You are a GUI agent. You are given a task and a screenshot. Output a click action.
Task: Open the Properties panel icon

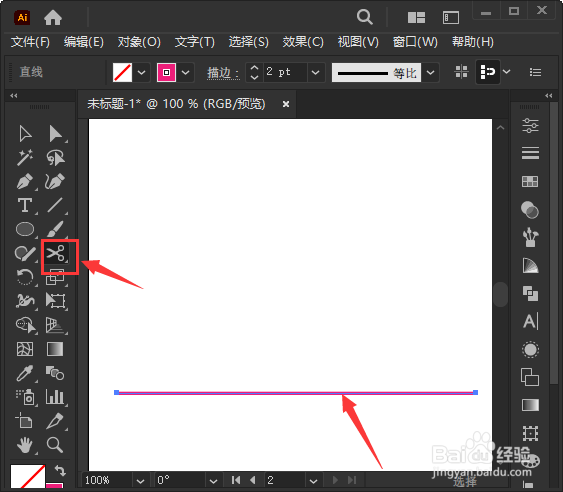(x=530, y=125)
